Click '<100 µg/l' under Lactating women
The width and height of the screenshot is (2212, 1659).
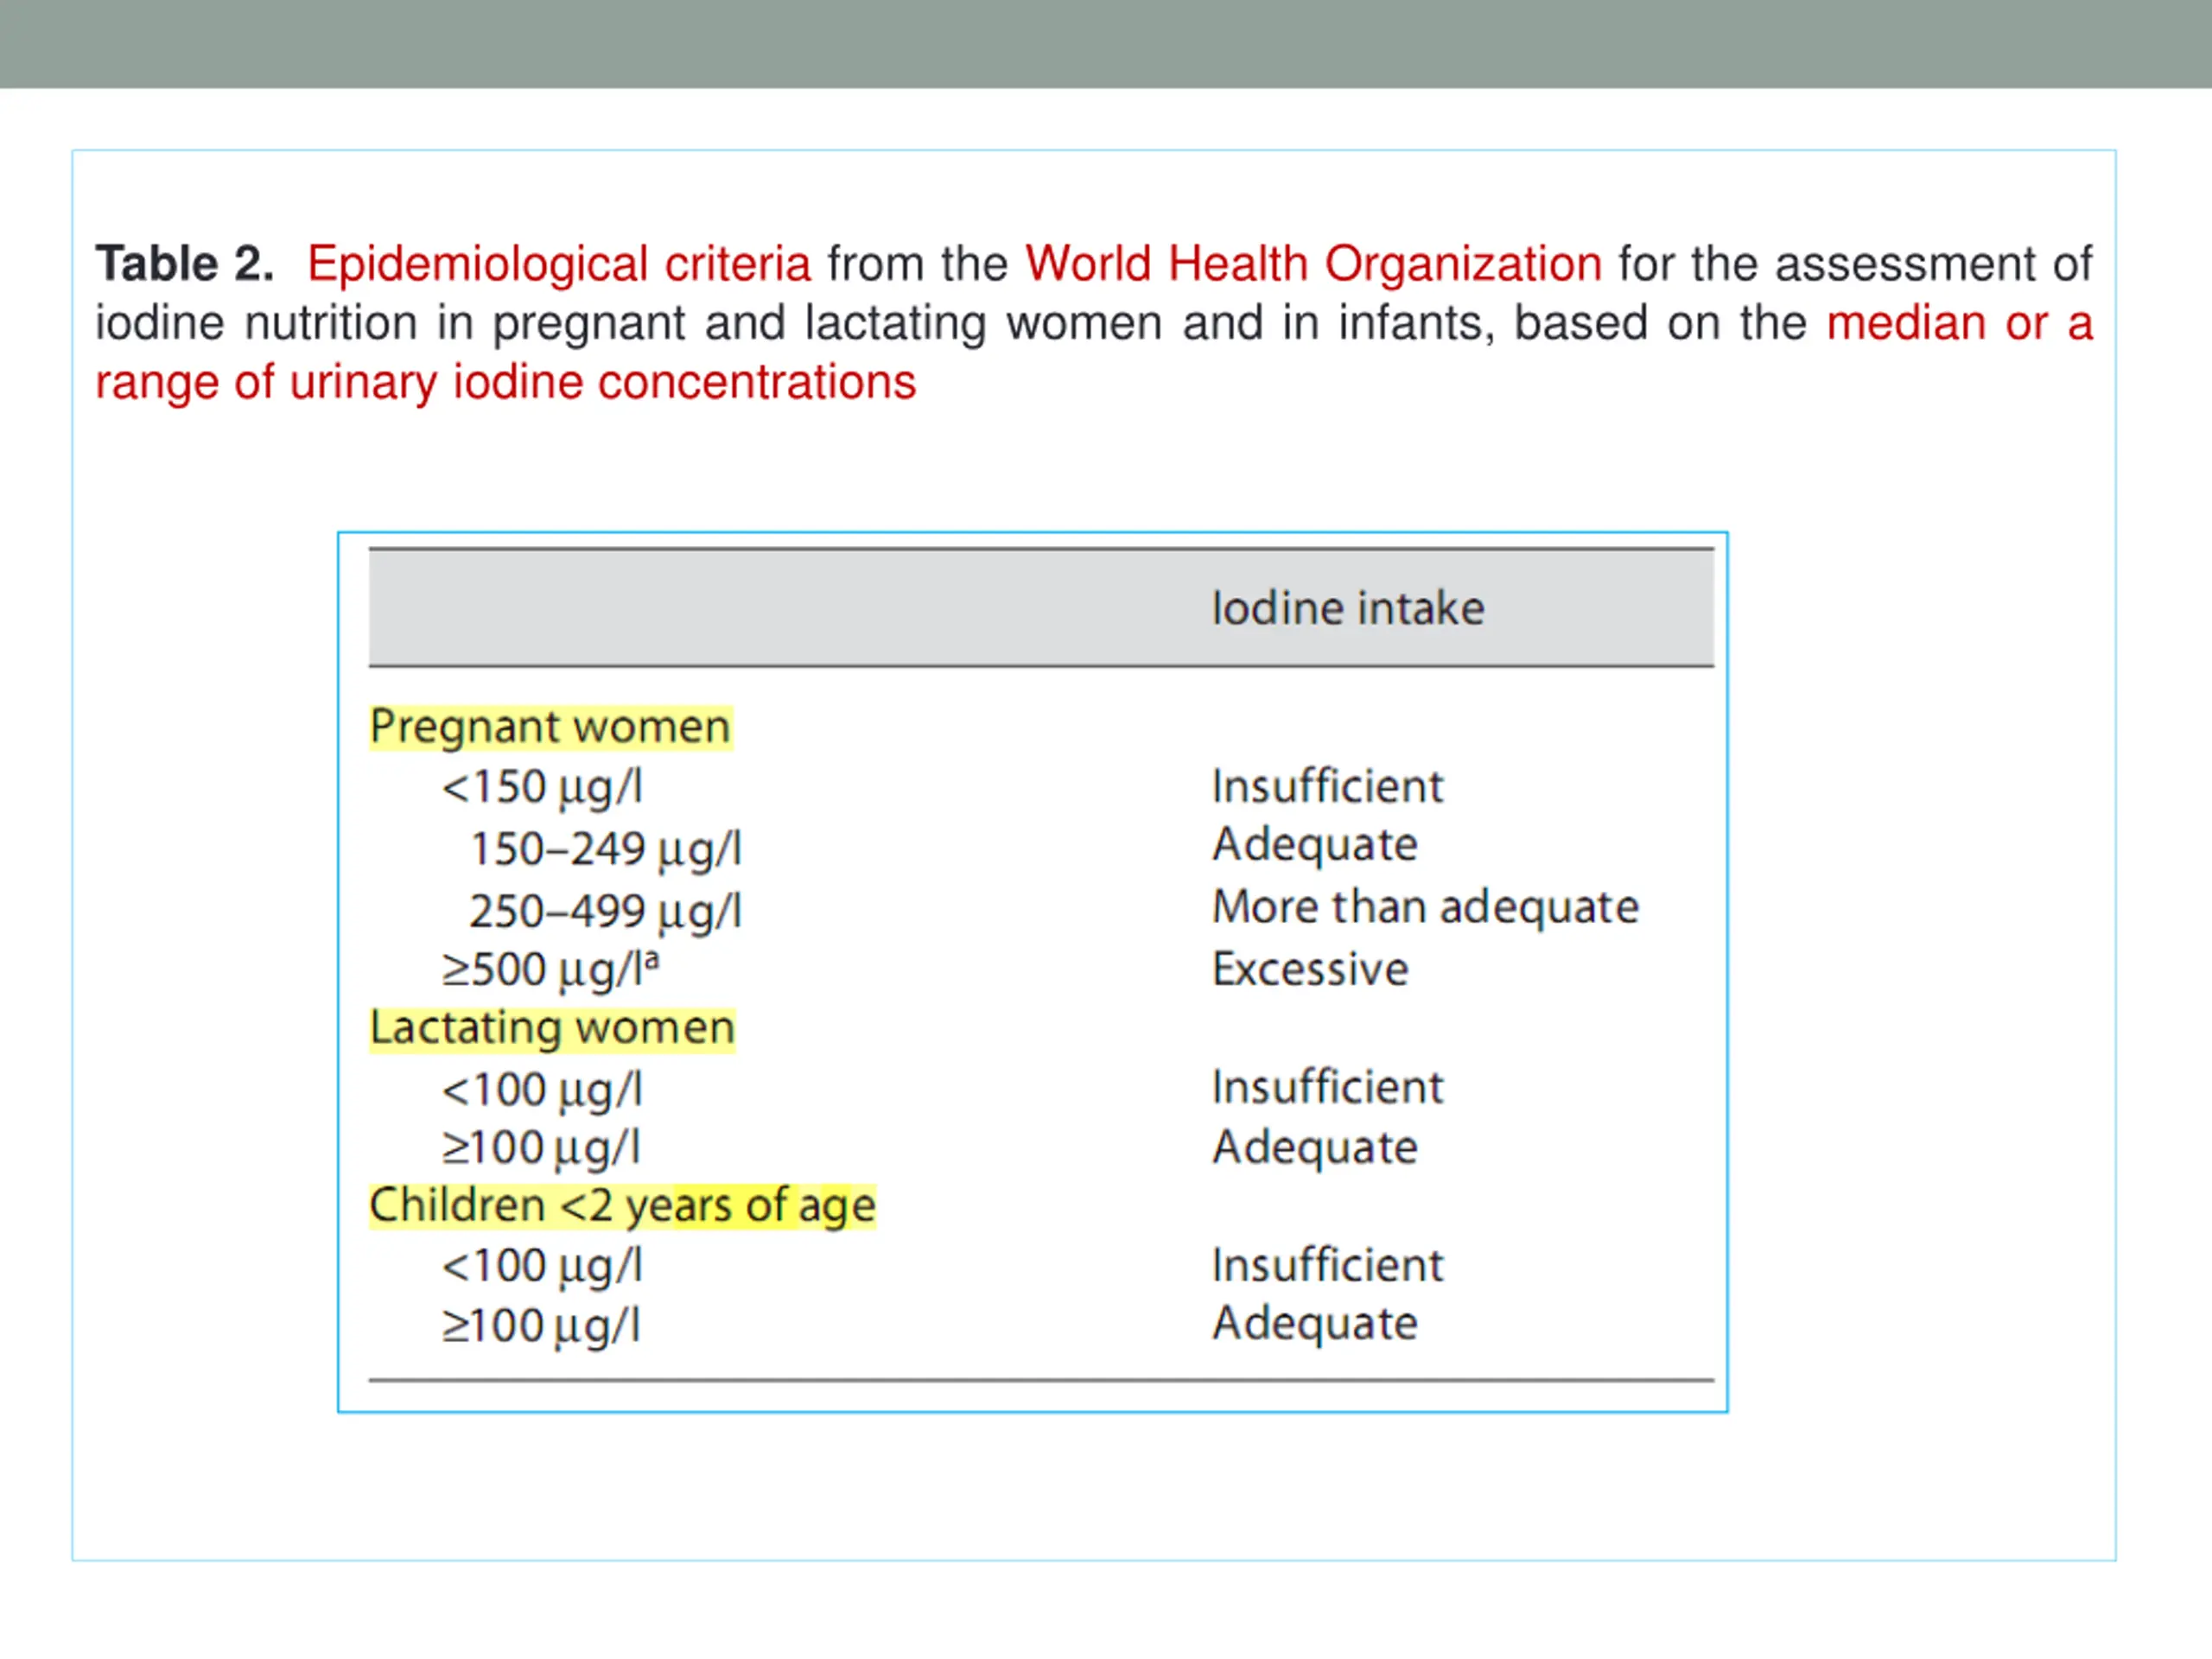[542, 1090]
